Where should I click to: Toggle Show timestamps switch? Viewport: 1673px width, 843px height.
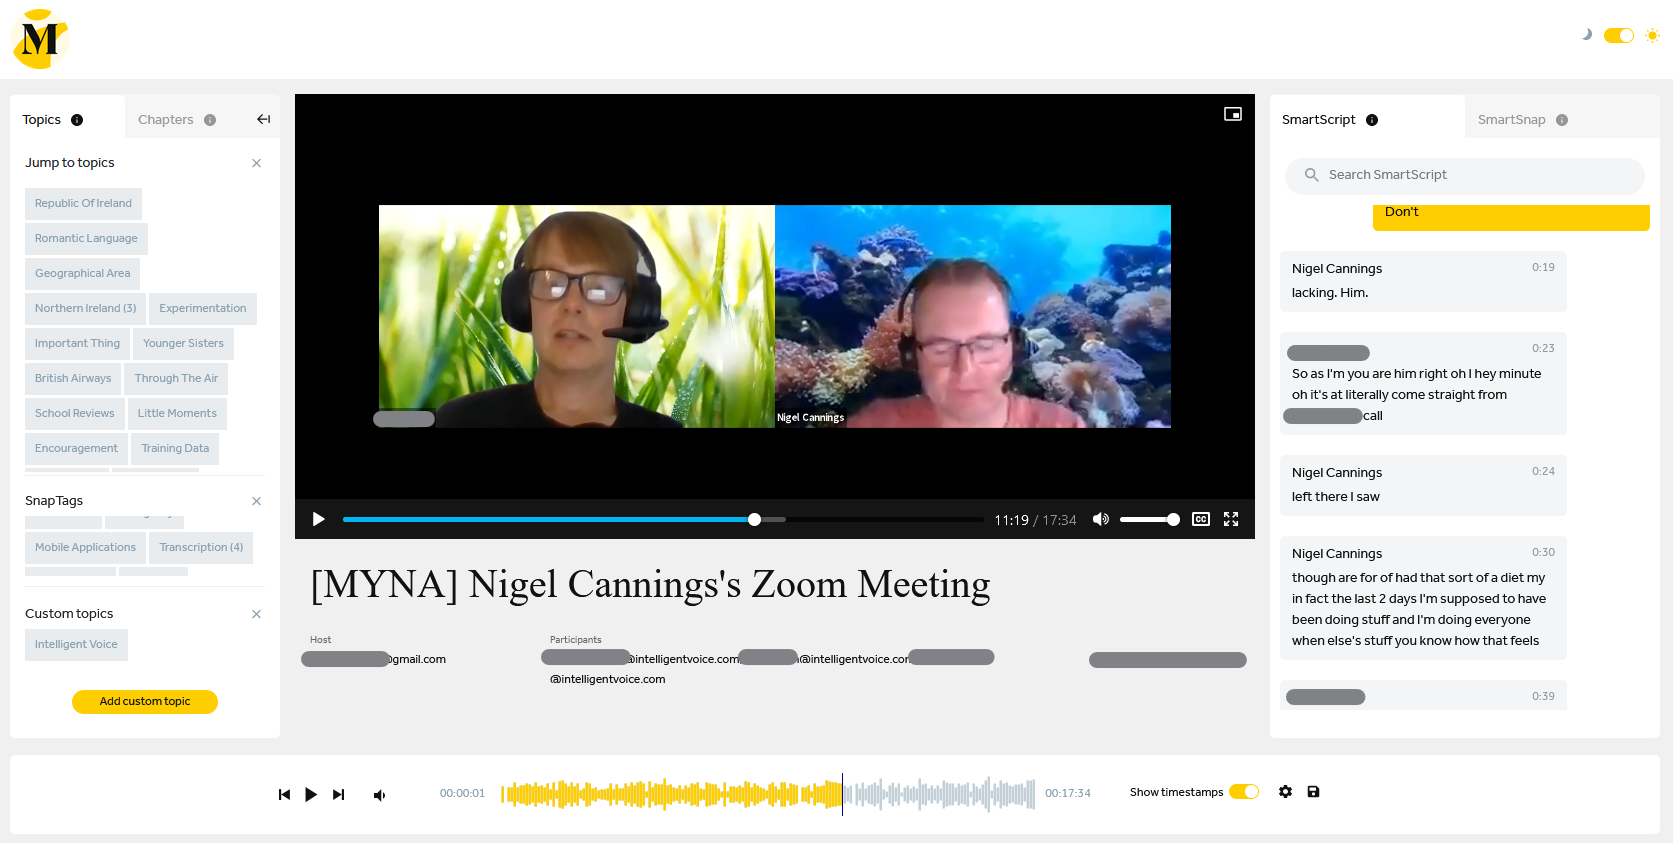tap(1243, 792)
